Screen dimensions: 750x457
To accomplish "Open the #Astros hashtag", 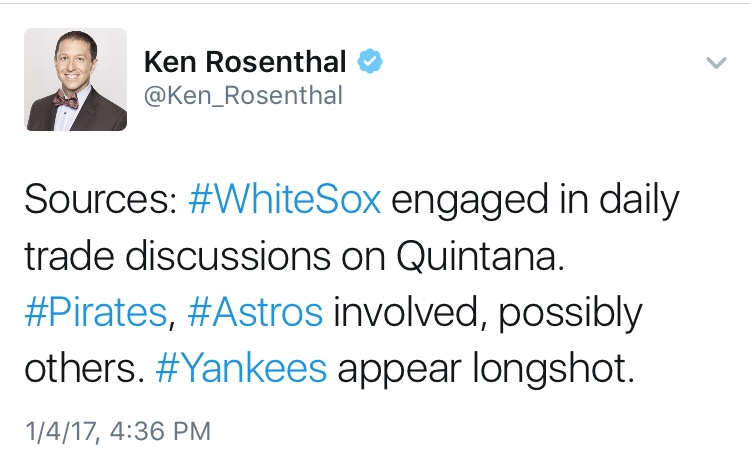I will tap(255, 312).
